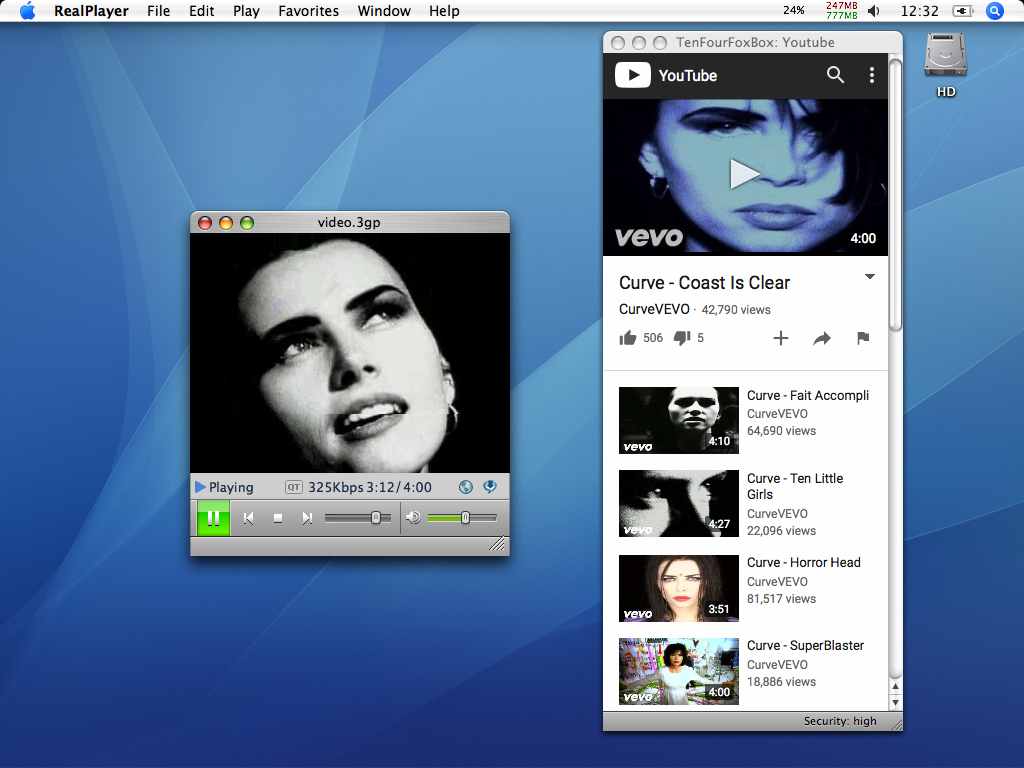Click the Curve - Fait Accompli title

click(x=808, y=396)
